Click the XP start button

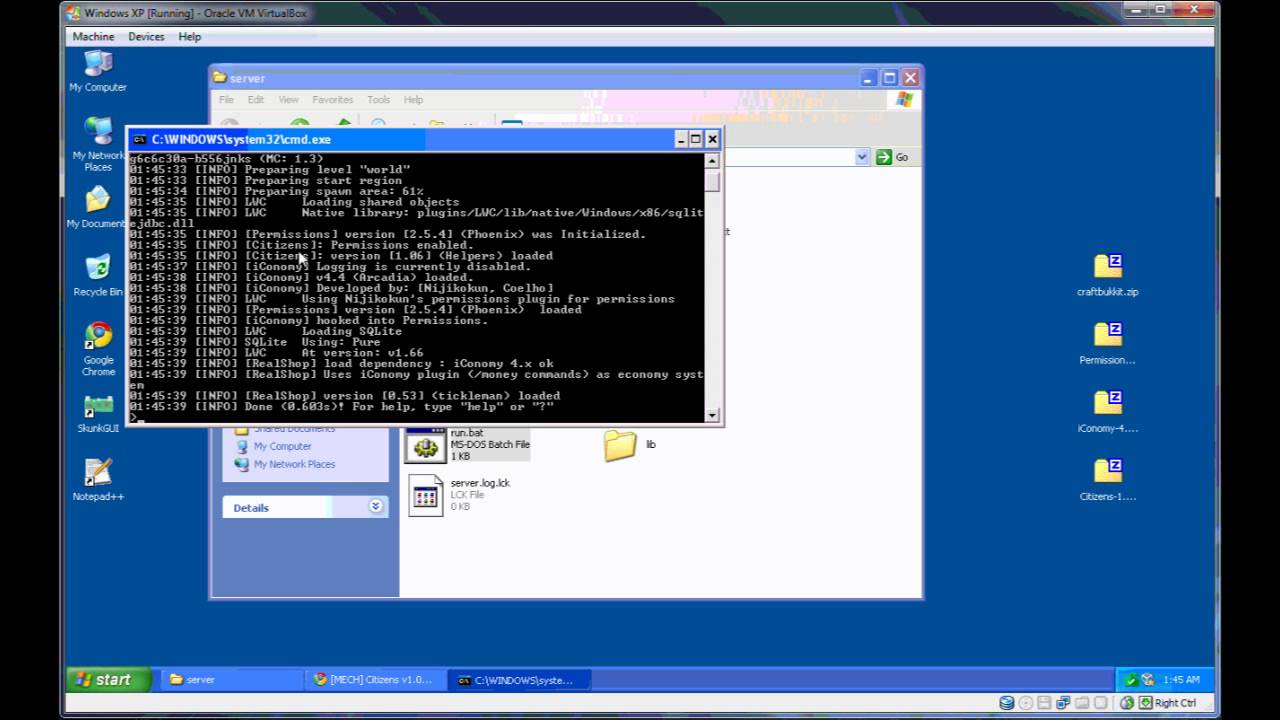point(109,680)
